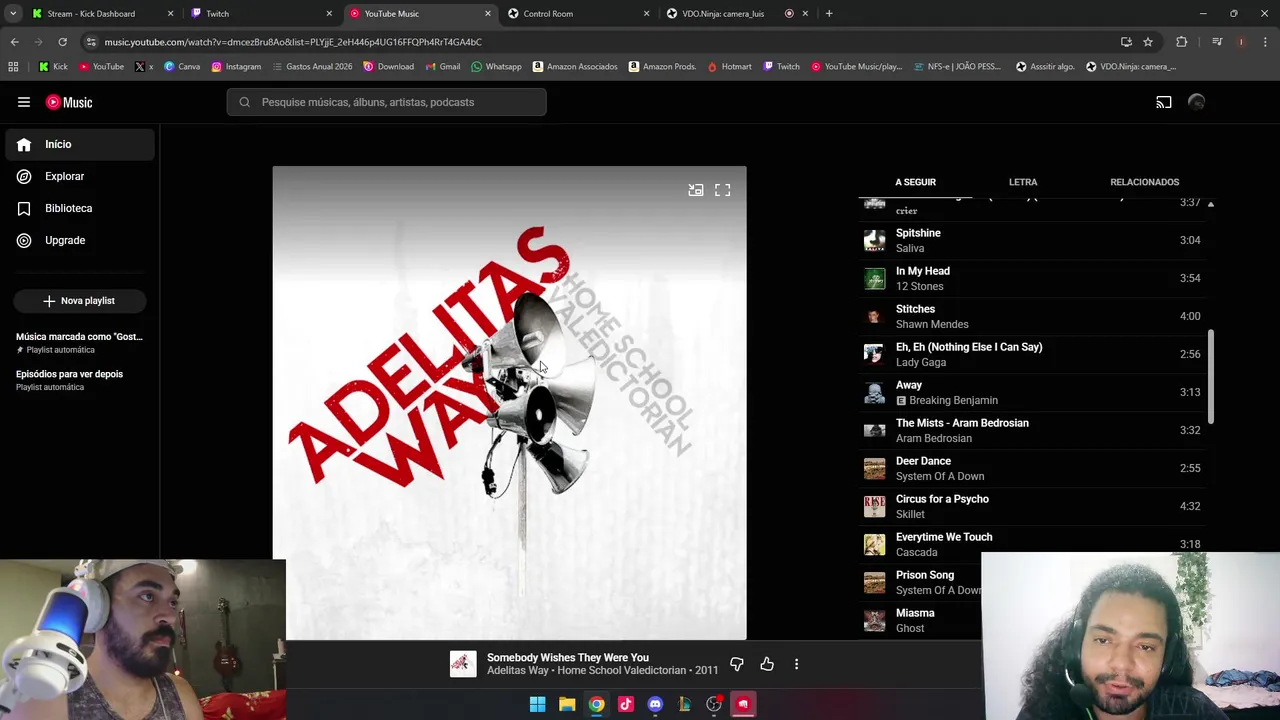The width and height of the screenshot is (1280, 720).
Task: Select the RELACIONADOS tab
Action: [x=1144, y=182]
